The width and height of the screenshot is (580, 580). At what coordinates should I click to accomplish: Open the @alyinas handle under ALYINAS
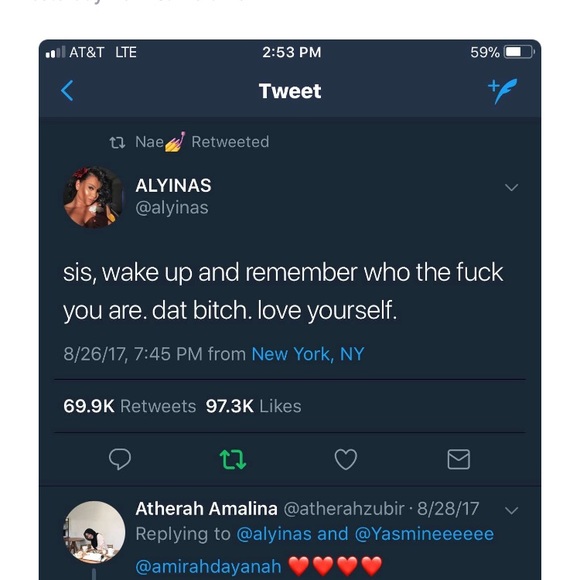pos(172,208)
